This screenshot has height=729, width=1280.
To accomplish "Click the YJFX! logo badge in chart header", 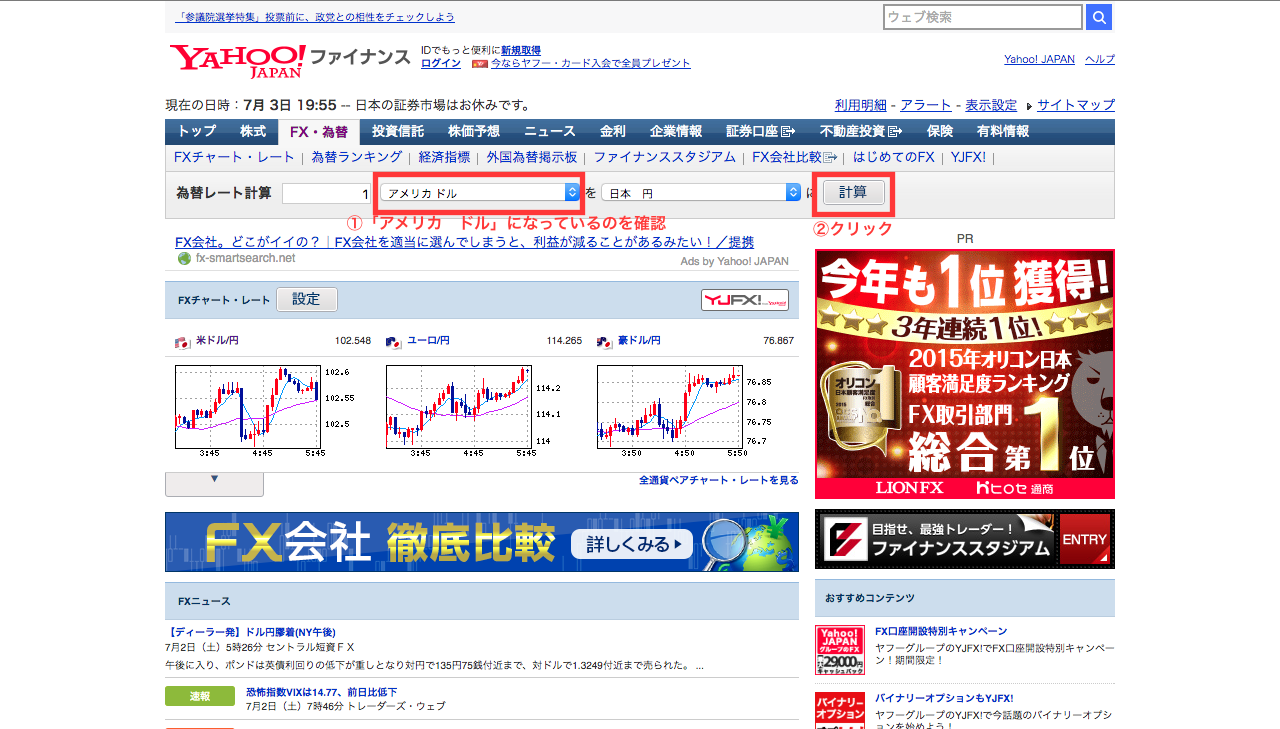I will click(745, 300).
